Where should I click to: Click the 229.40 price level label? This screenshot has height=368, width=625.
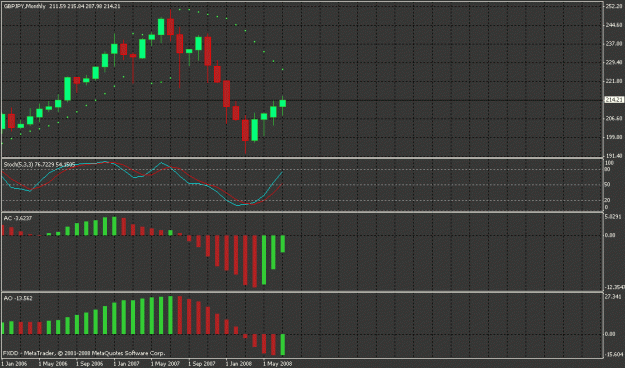614,62
